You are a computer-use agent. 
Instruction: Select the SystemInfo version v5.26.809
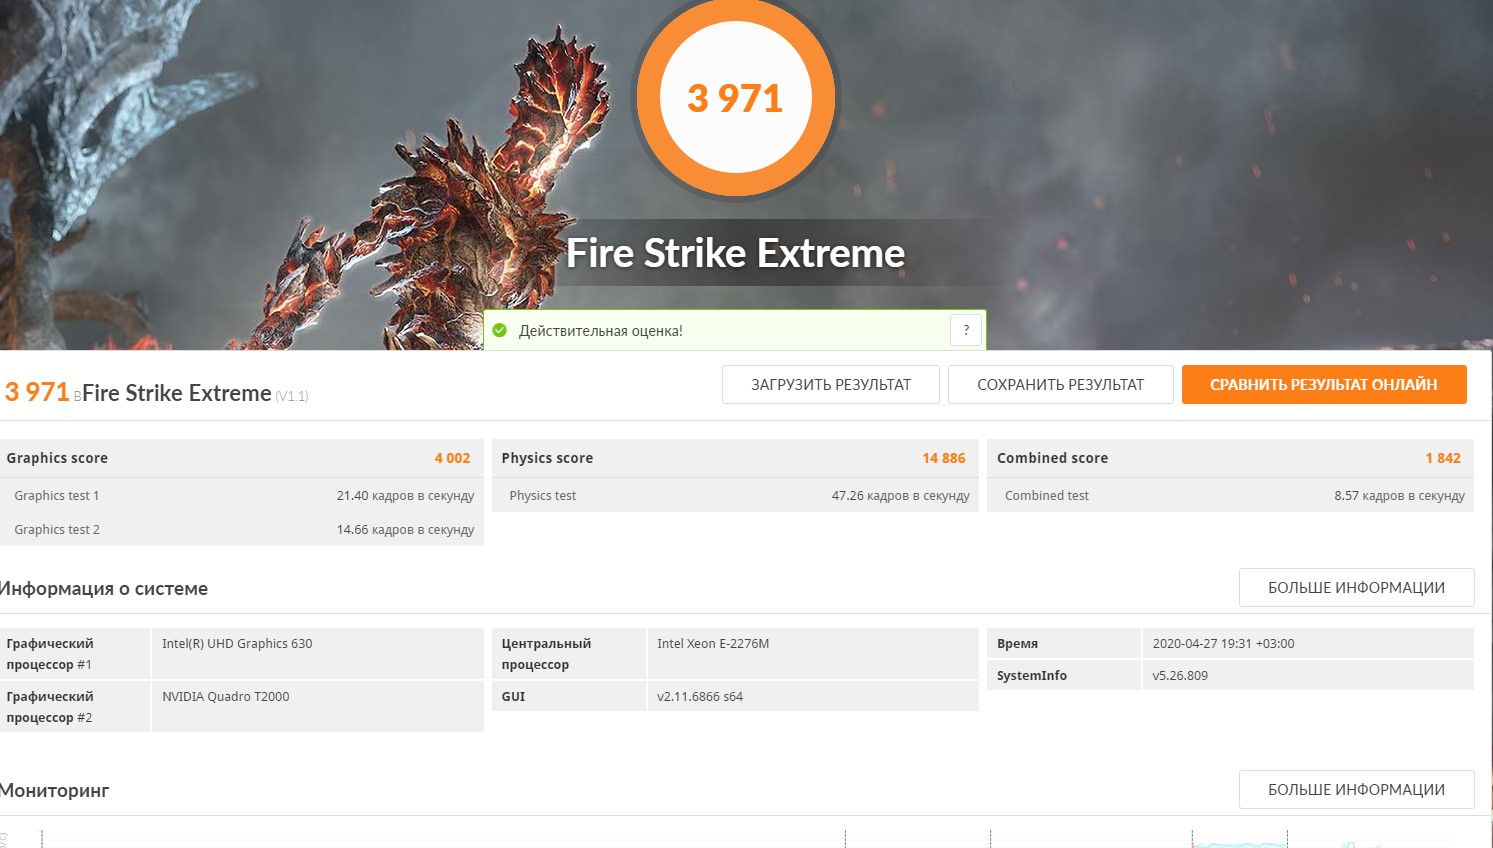[1180, 676]
